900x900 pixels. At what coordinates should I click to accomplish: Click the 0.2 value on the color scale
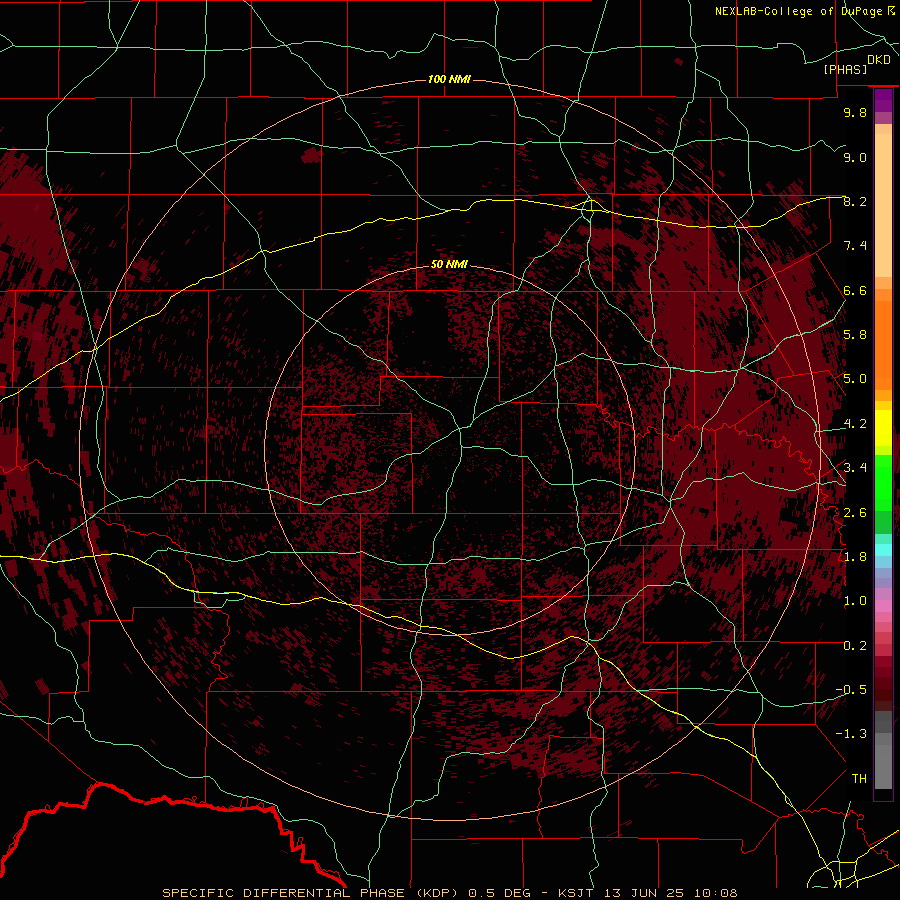point(855,646)
